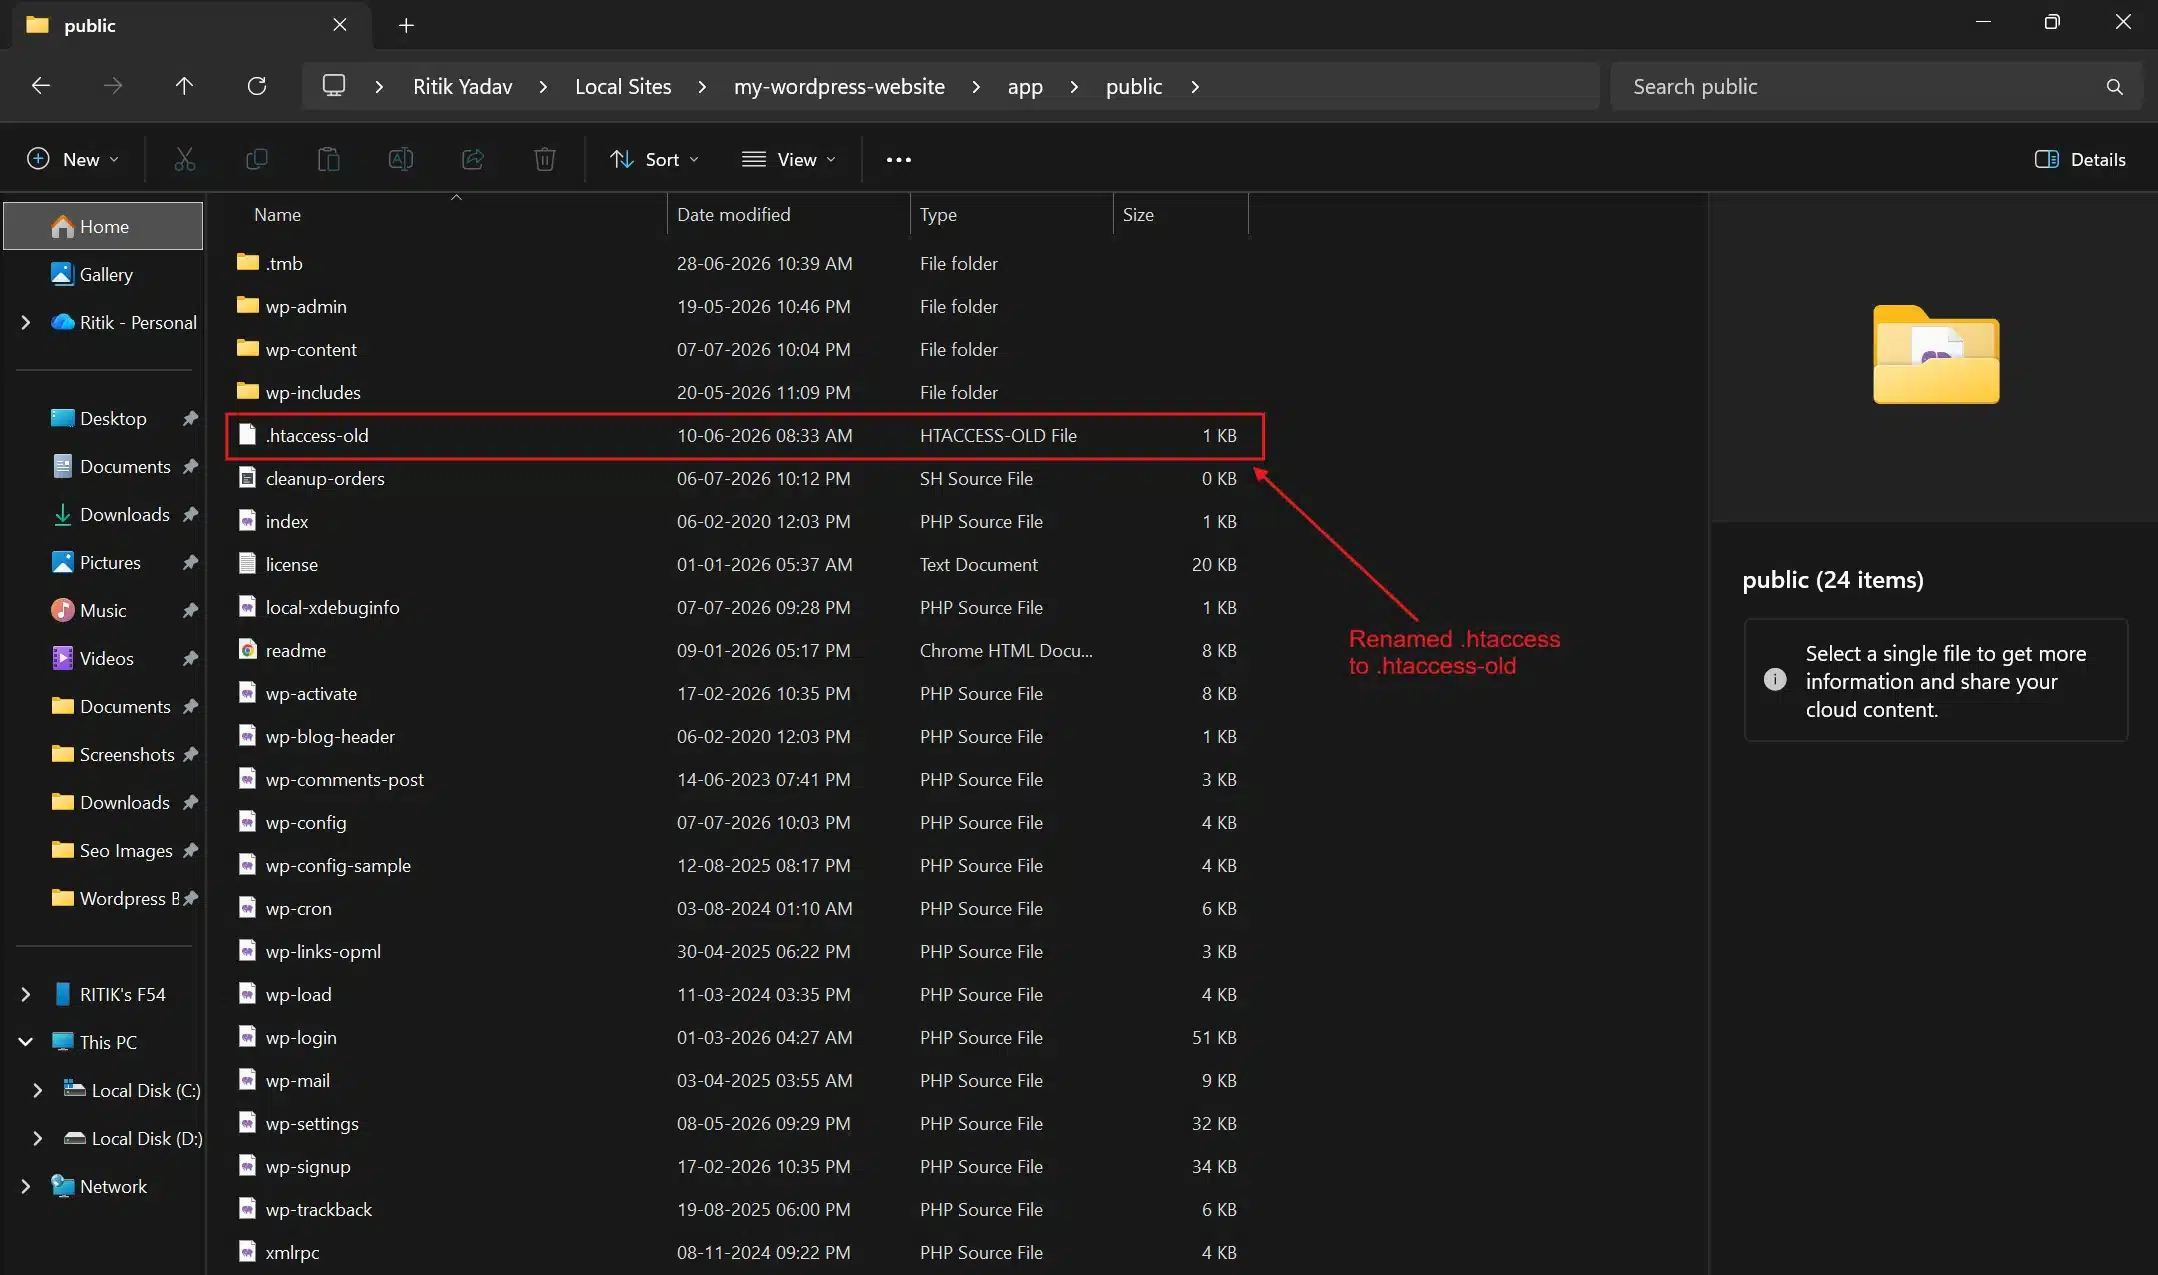Click the search magnifier icon
This screenshot has height=1275, width=2158.
point(2114,87)
